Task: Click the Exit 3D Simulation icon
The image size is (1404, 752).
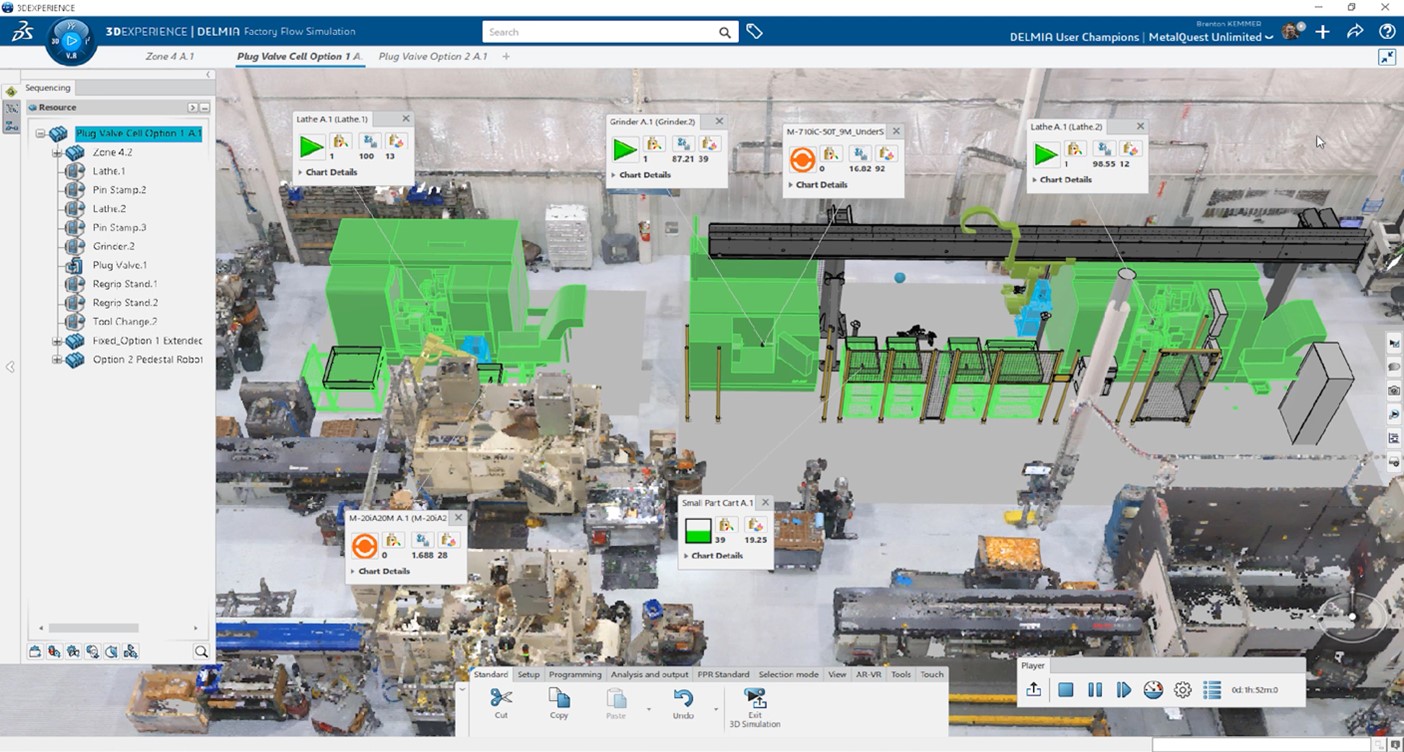Action: point(755,699)
